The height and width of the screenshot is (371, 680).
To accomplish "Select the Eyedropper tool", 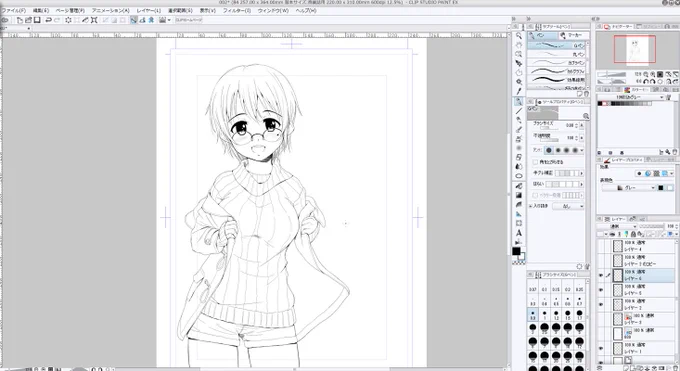I will tap(519, 91).
